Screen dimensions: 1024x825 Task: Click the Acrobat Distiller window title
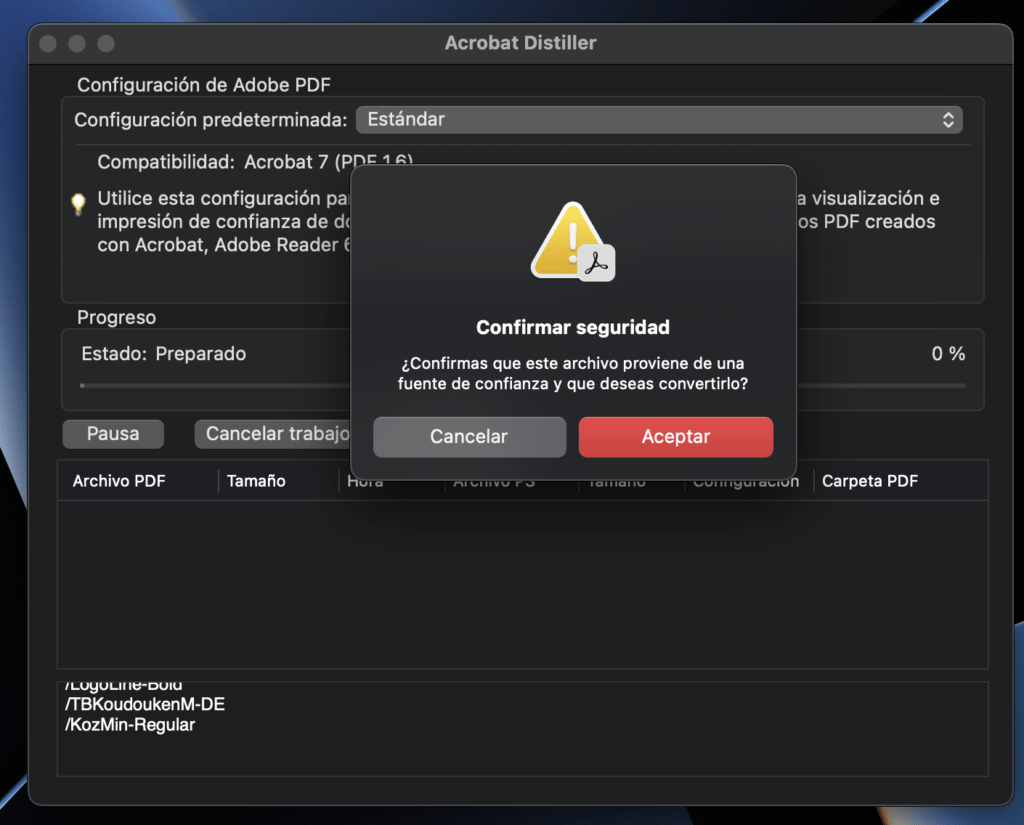pos(520,42)
